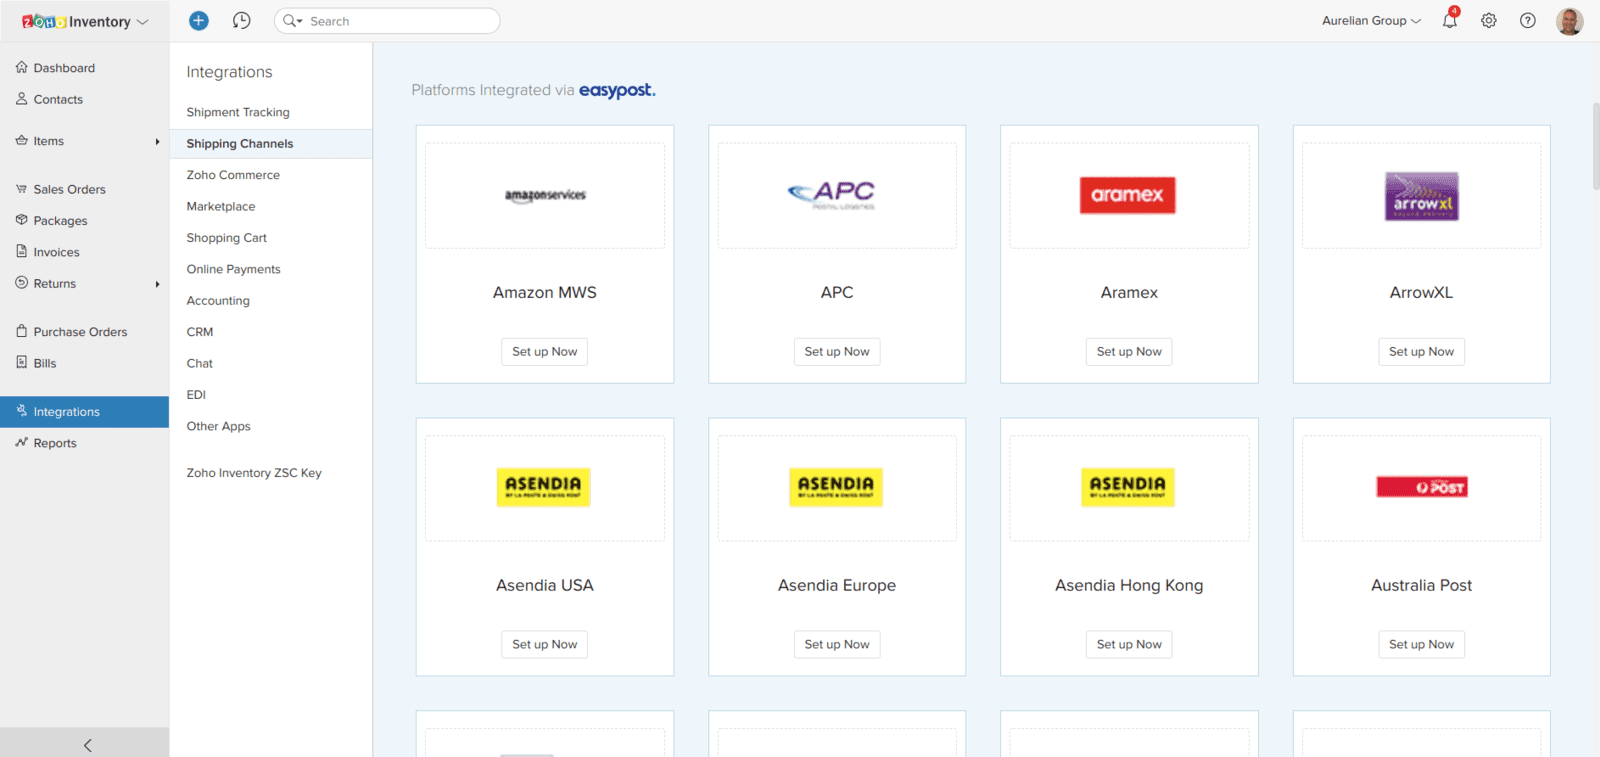Collapse the left sidebar
Image resolution: width=1600 pixels, height=757 pixels.
[x=85, y=743]
